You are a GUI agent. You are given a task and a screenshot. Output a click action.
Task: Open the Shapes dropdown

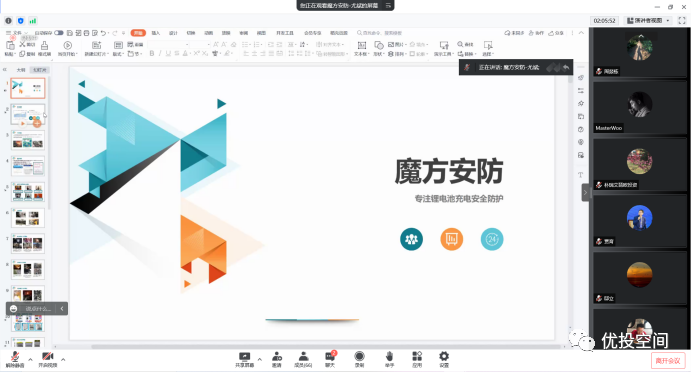(379, 48)
